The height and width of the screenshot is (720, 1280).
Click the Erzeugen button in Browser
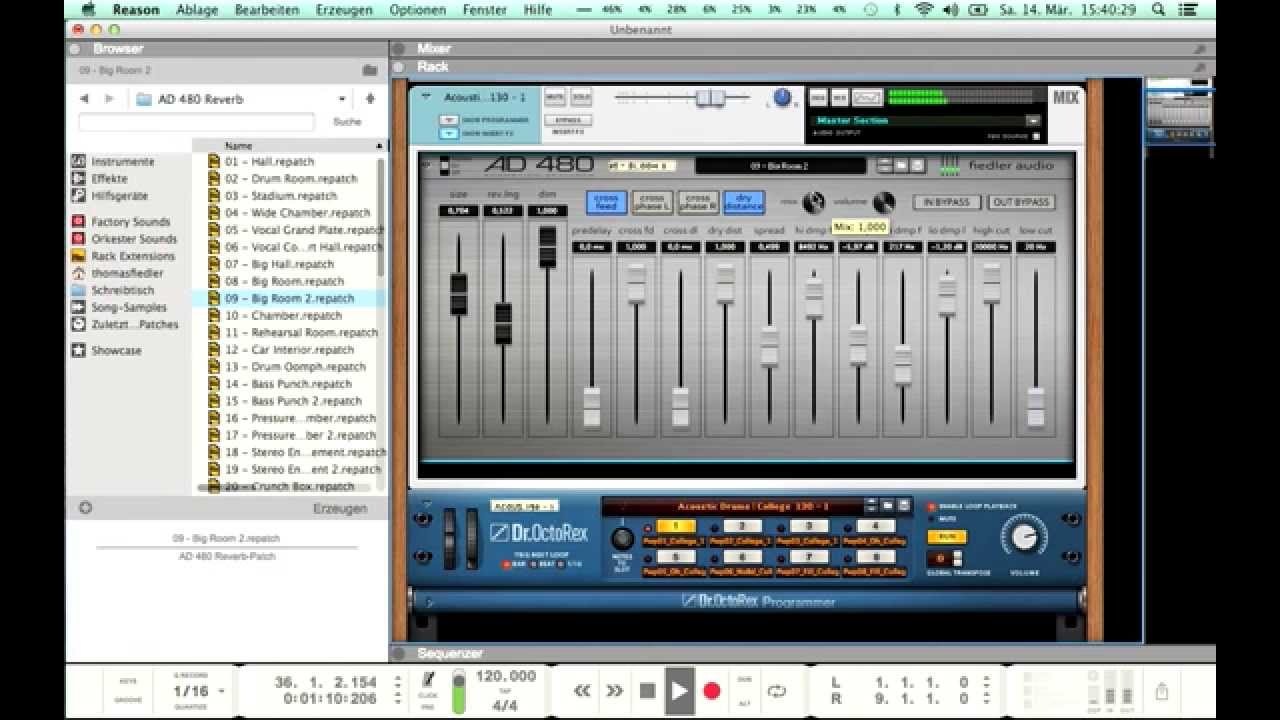(x=340, y=508)
